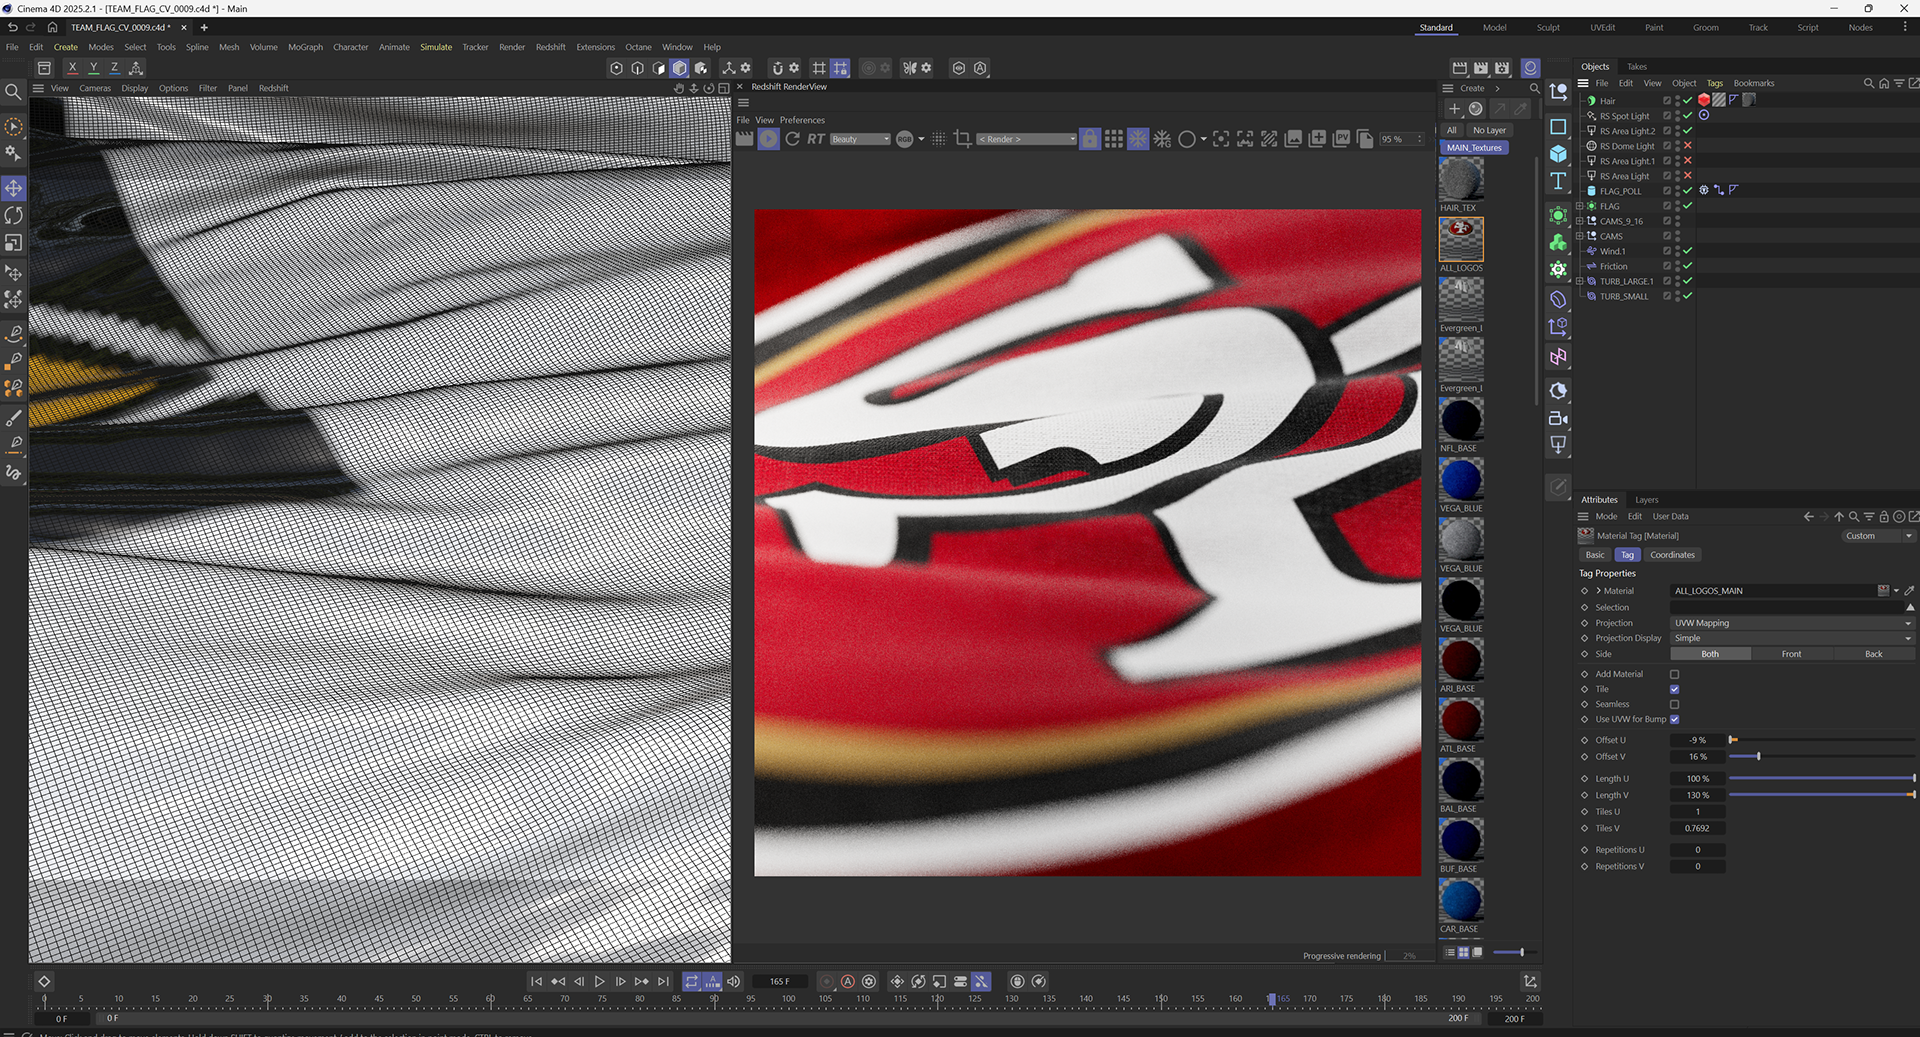Open the Render camera dropdown

[x=1026, y=139]
